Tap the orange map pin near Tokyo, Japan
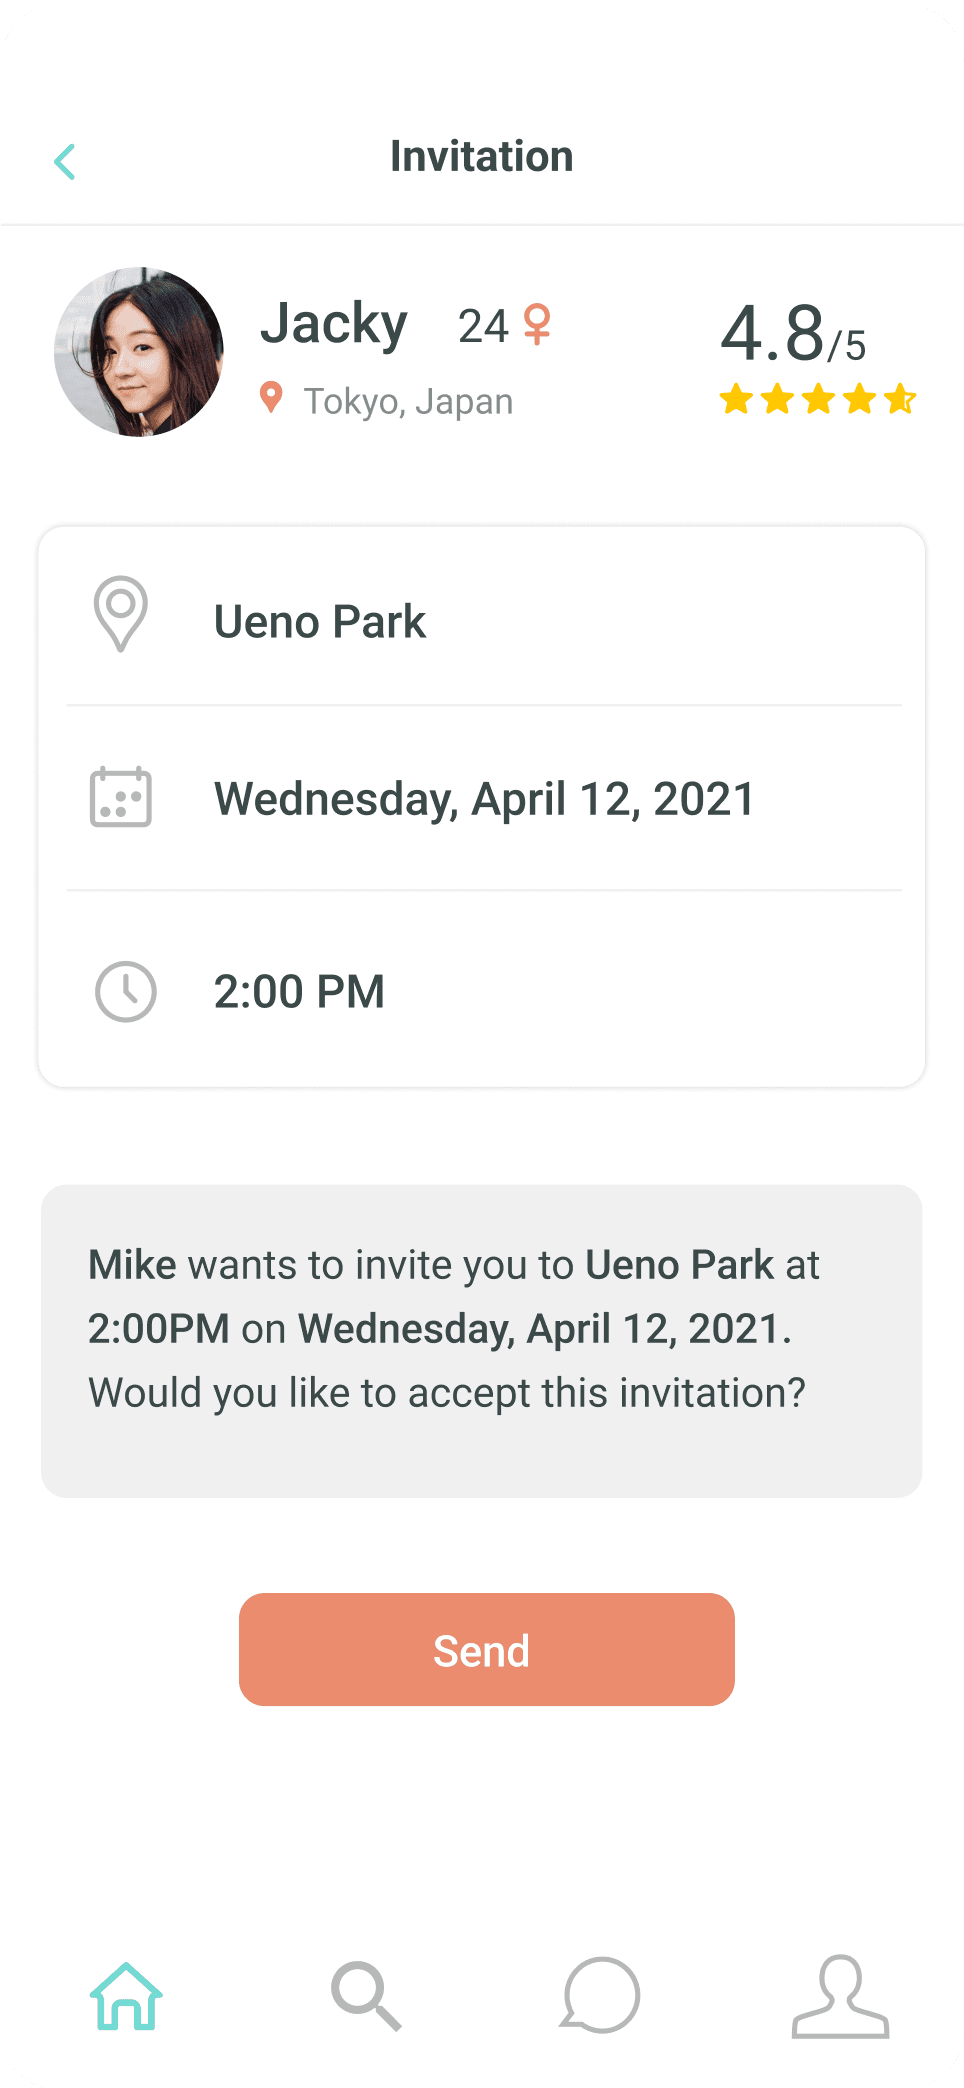The image size is (964, 2088). [271, 397]
